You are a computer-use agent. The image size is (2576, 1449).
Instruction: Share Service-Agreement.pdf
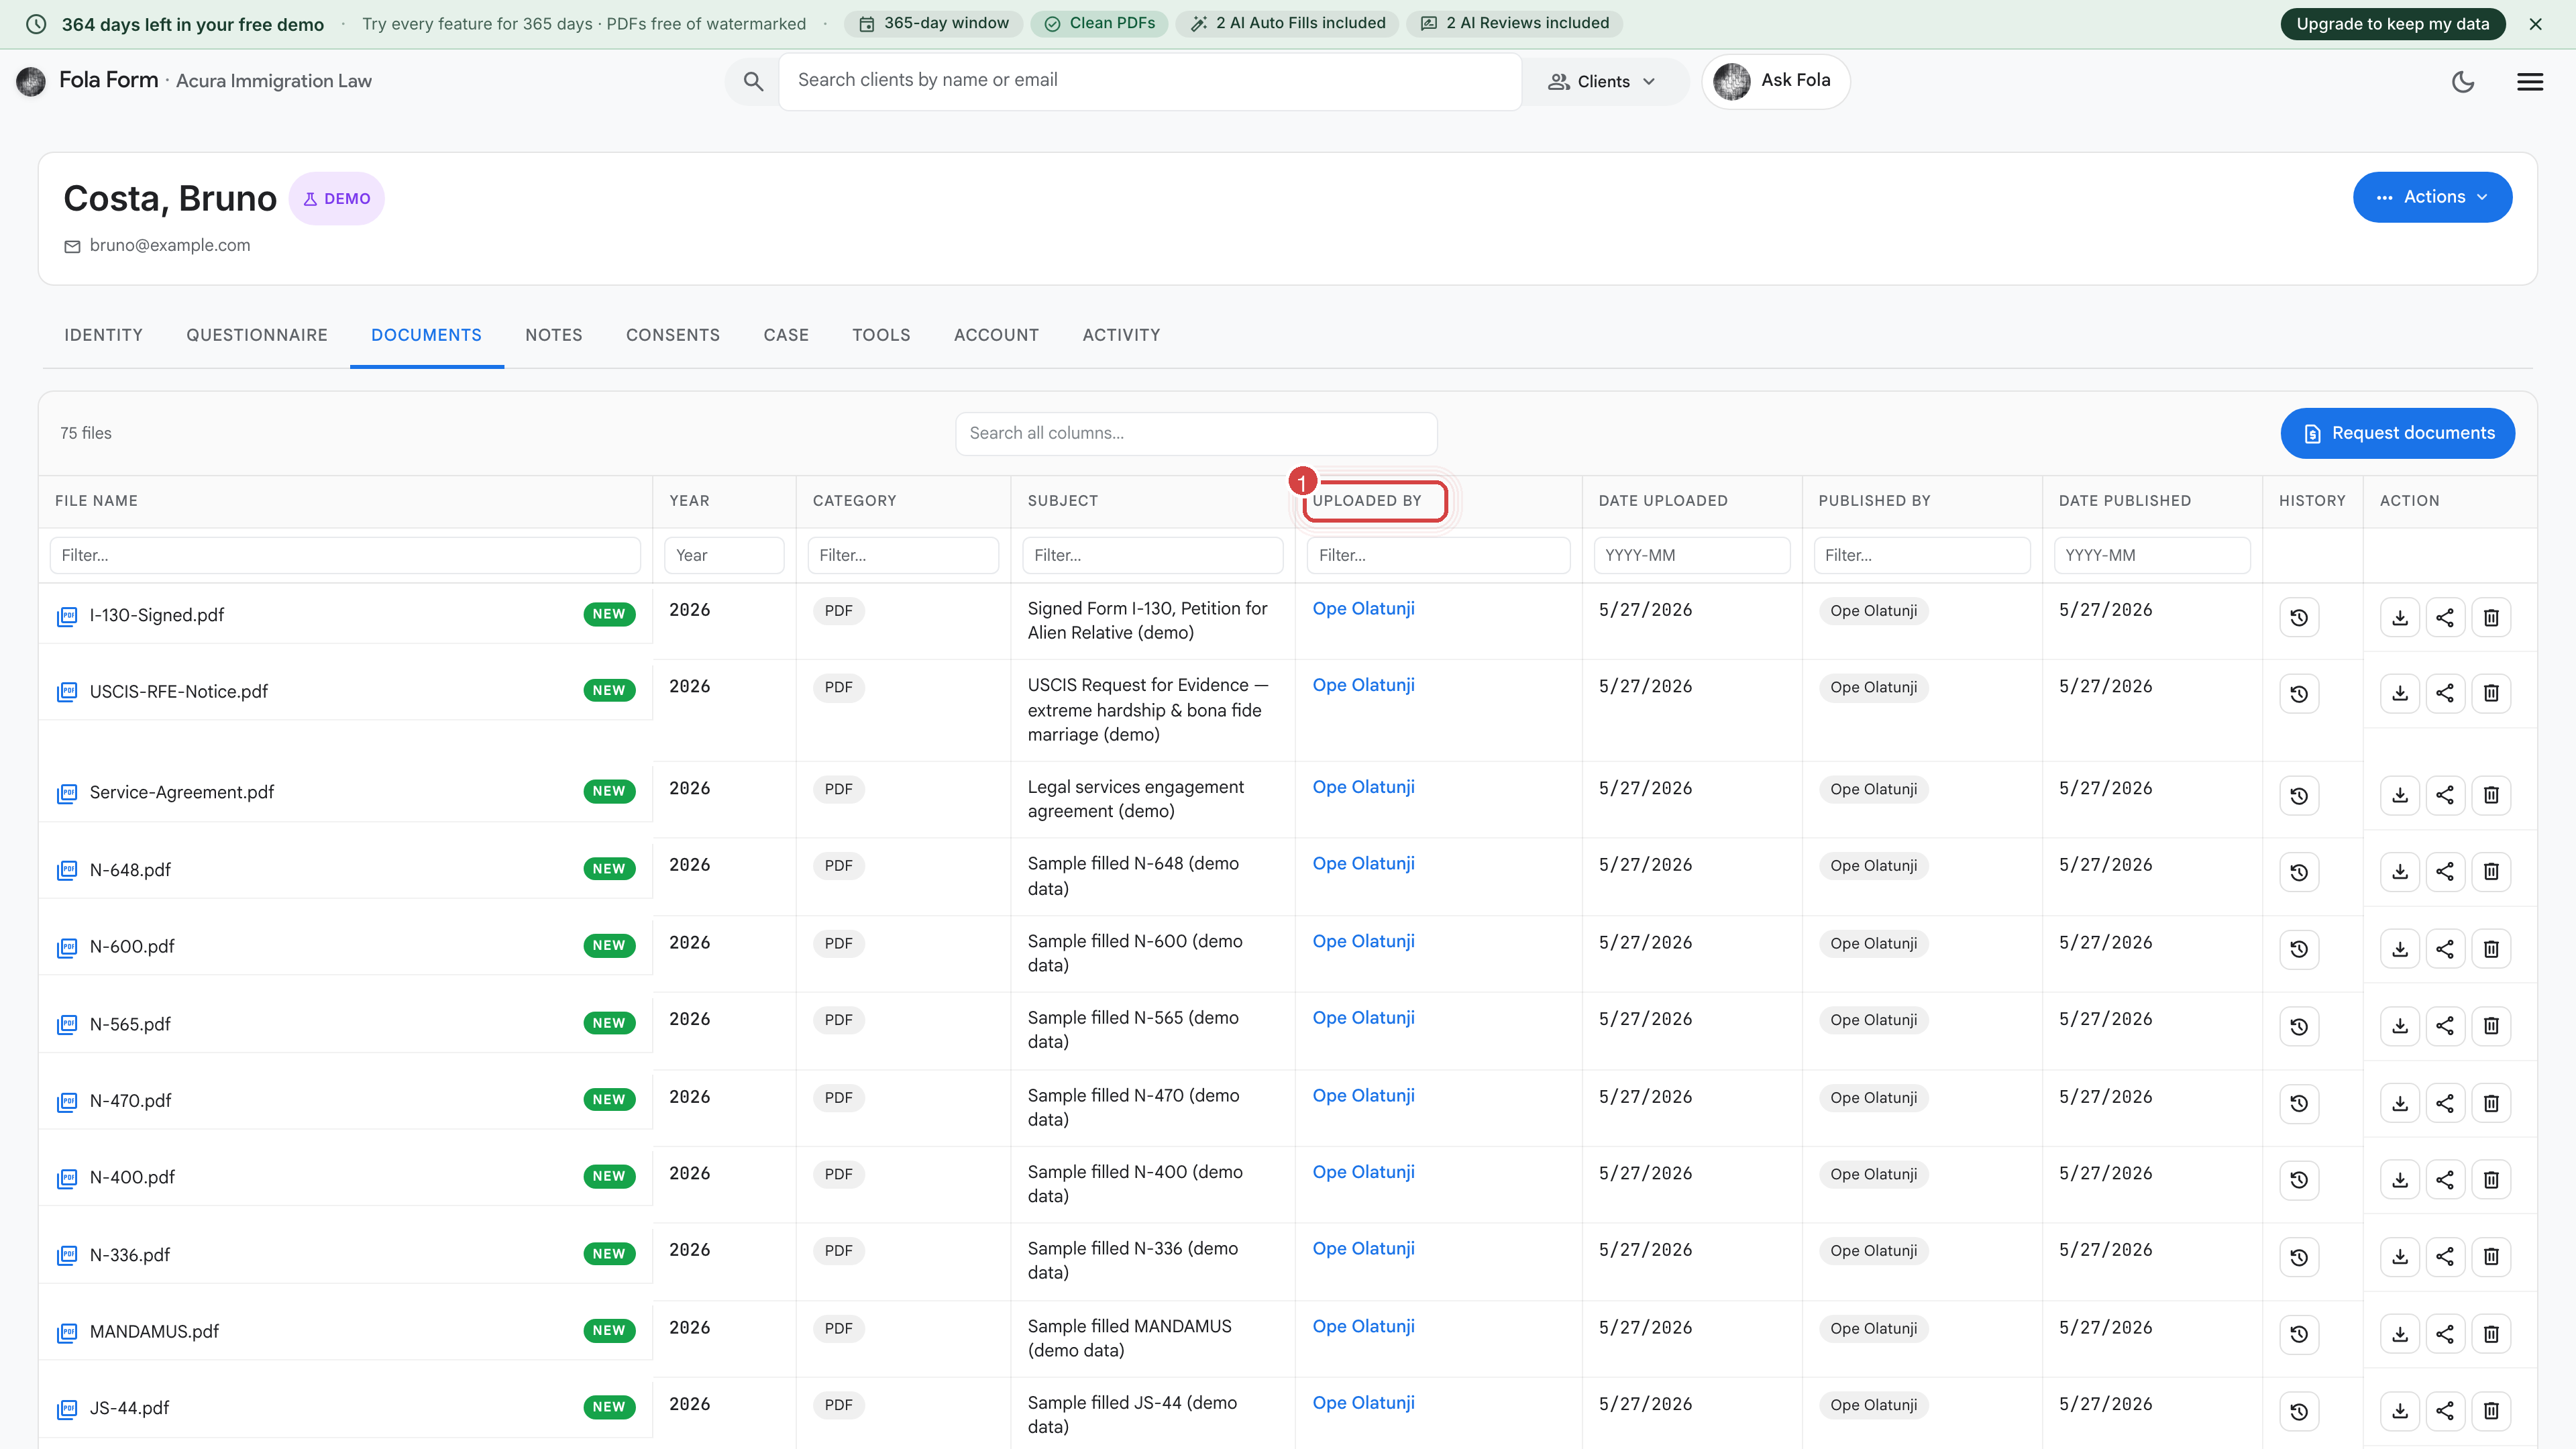[2445, 795]
